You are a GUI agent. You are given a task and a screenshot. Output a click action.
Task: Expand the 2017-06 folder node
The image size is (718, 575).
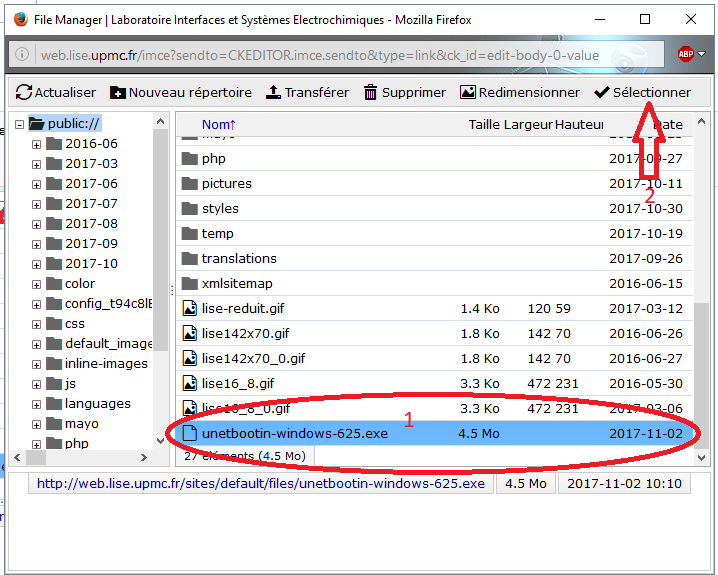coord(36,185)
